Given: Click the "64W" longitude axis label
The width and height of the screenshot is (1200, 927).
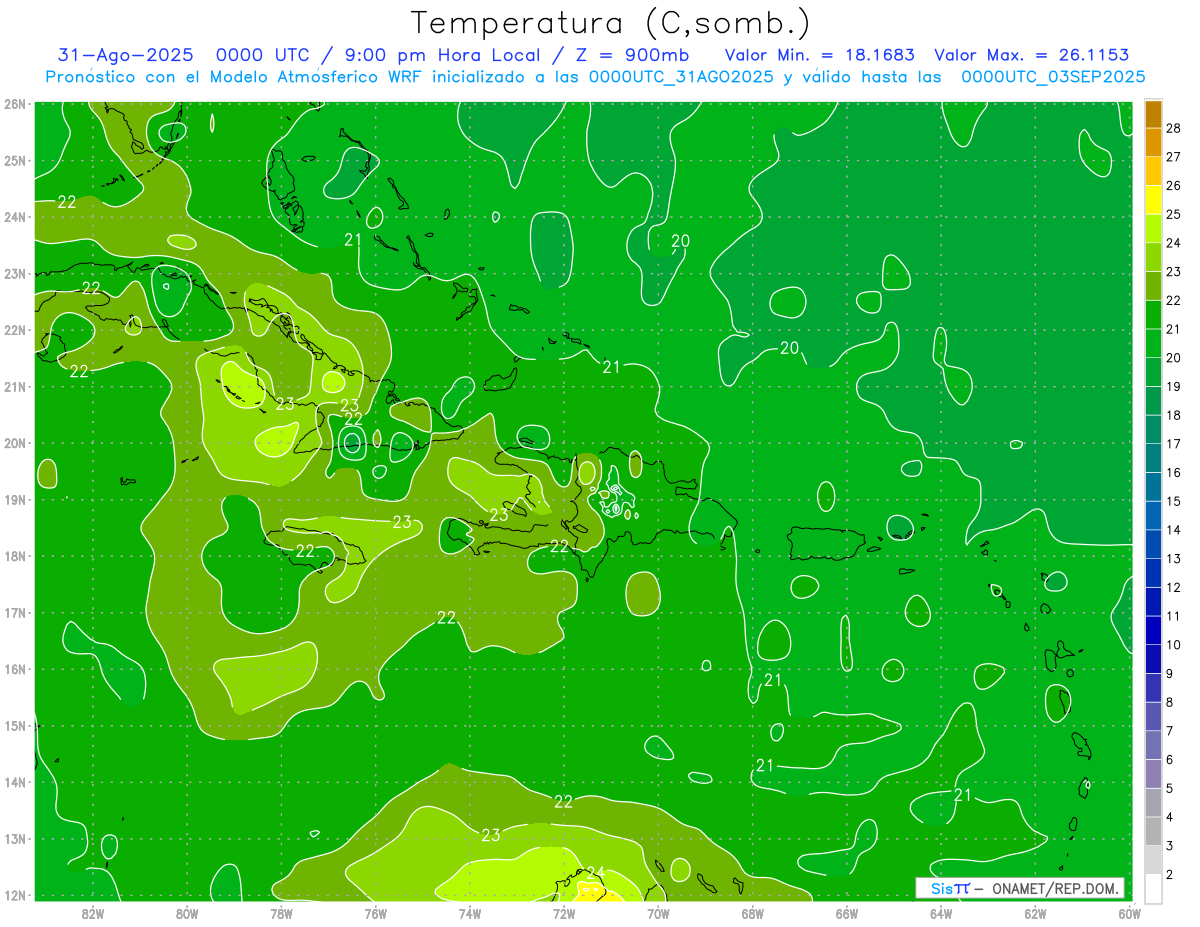Looking at the screenshot, I should coord(940,913).
